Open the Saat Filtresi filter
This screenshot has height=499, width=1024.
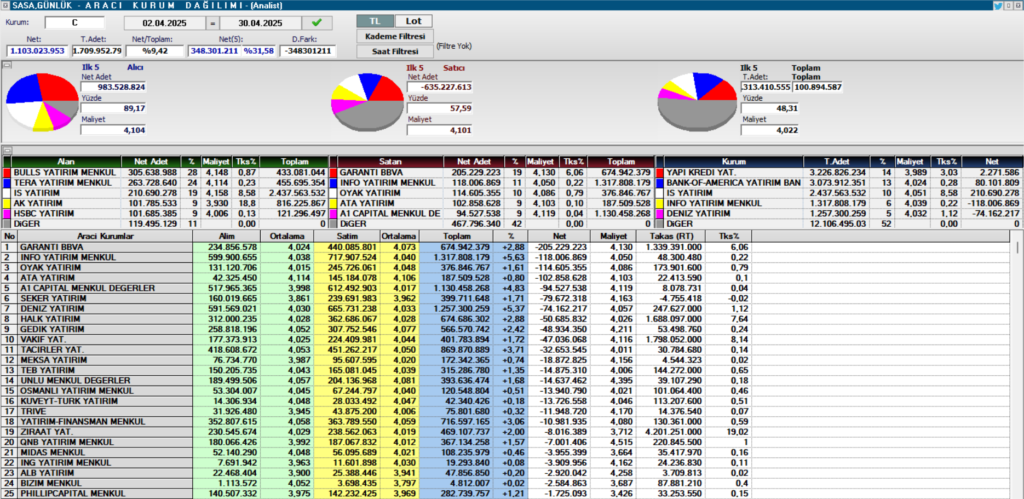coord(394,51)
